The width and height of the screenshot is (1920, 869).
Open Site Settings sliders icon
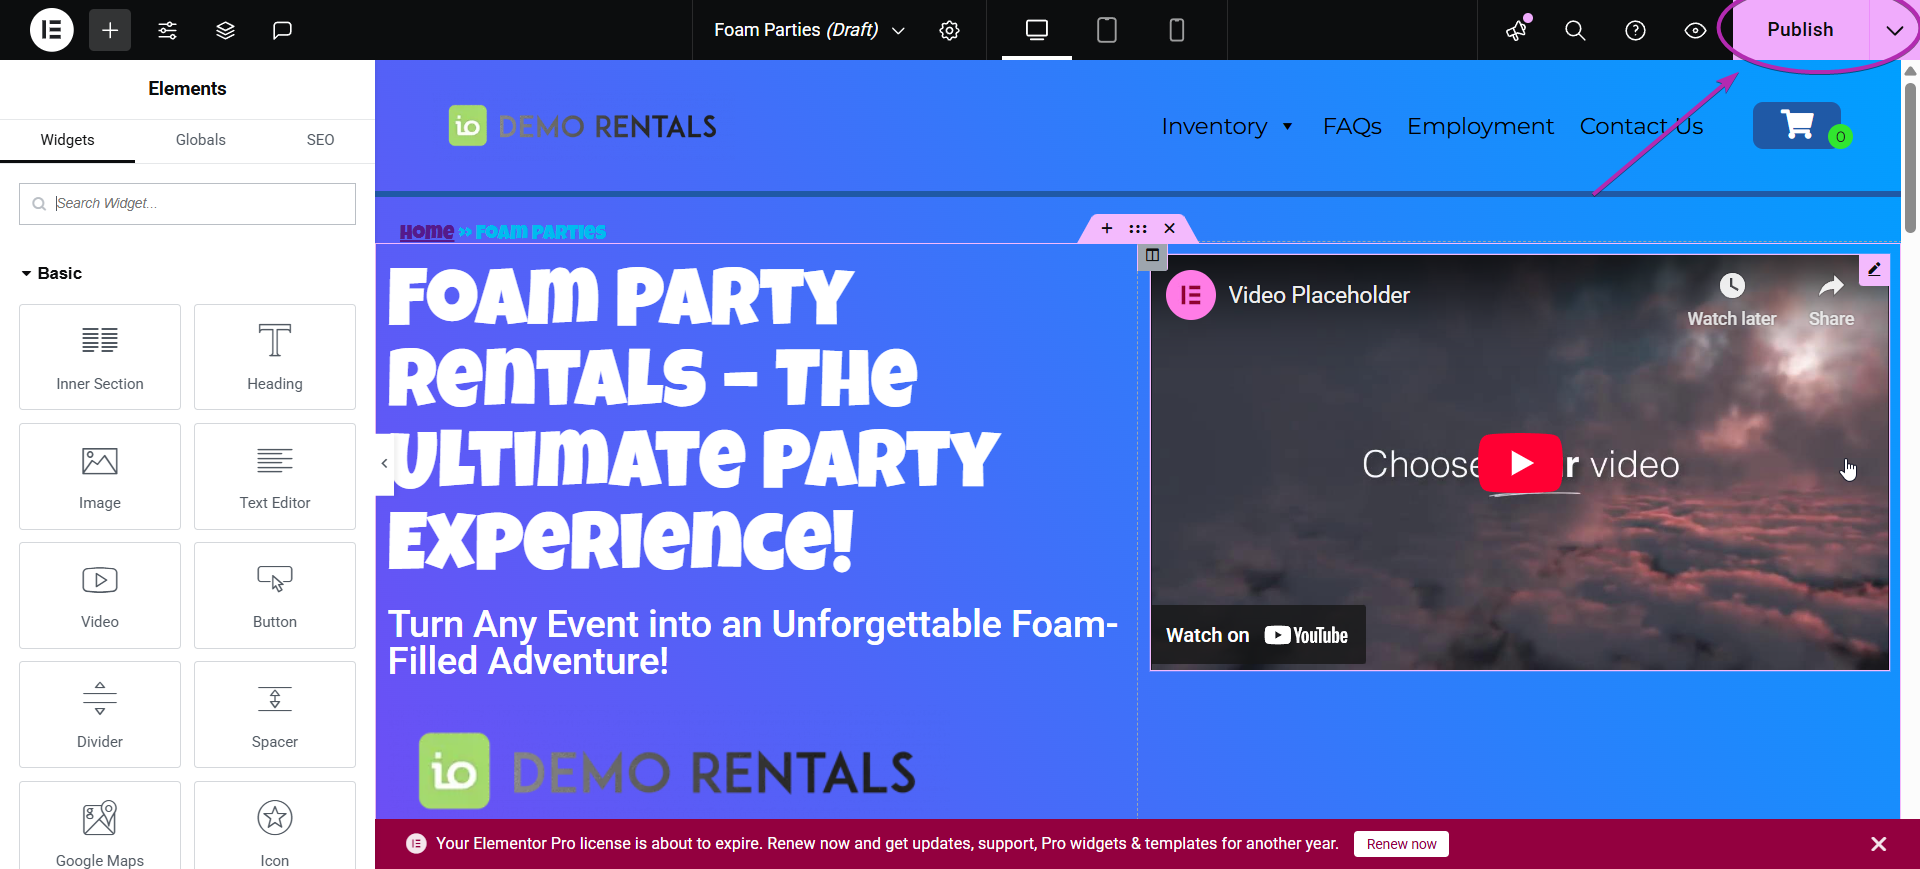167,30
